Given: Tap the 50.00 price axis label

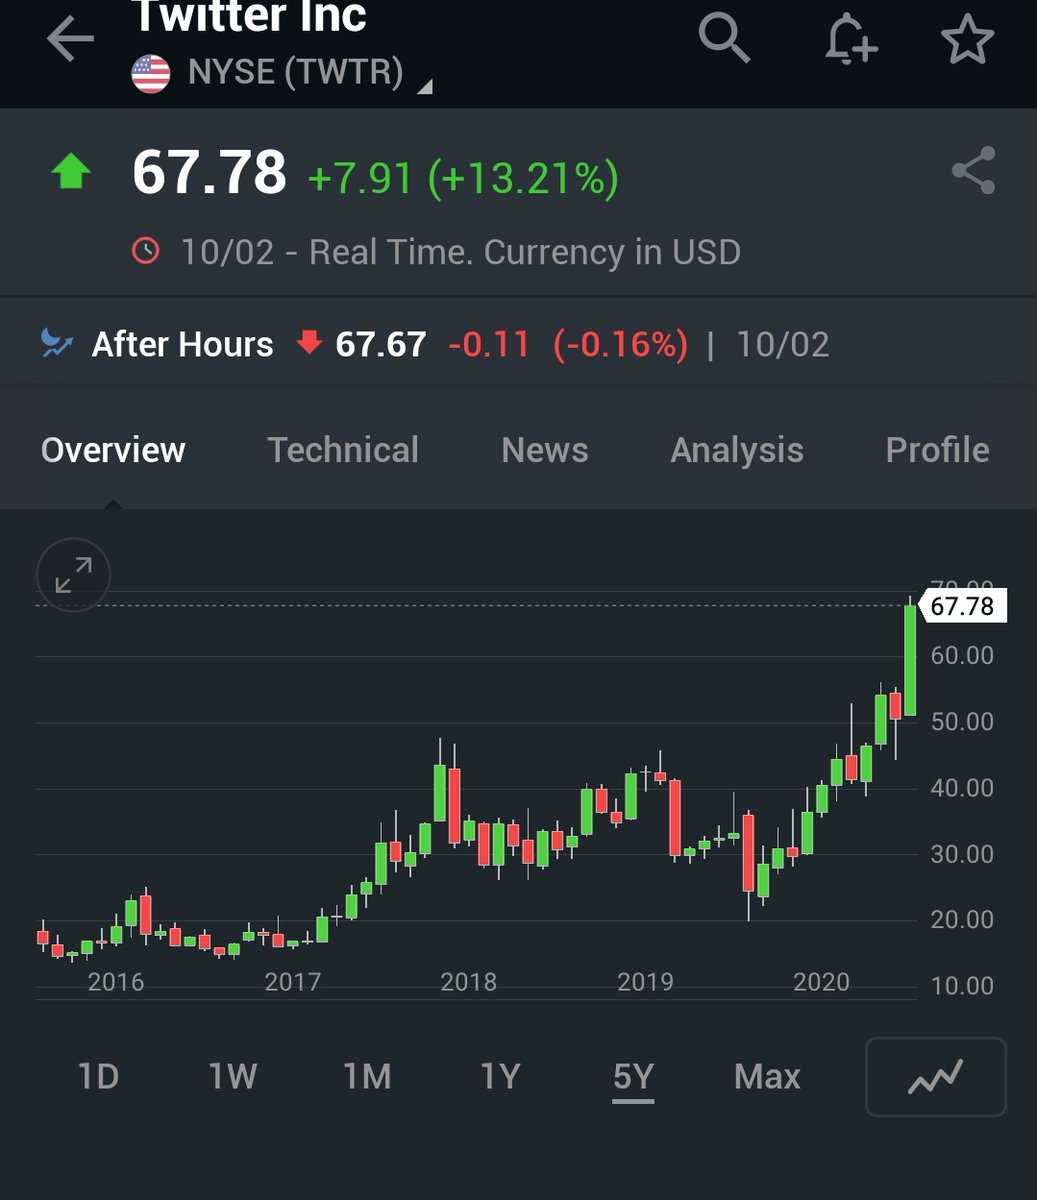Looking at the screenshot, I should [x=962, y=721].
